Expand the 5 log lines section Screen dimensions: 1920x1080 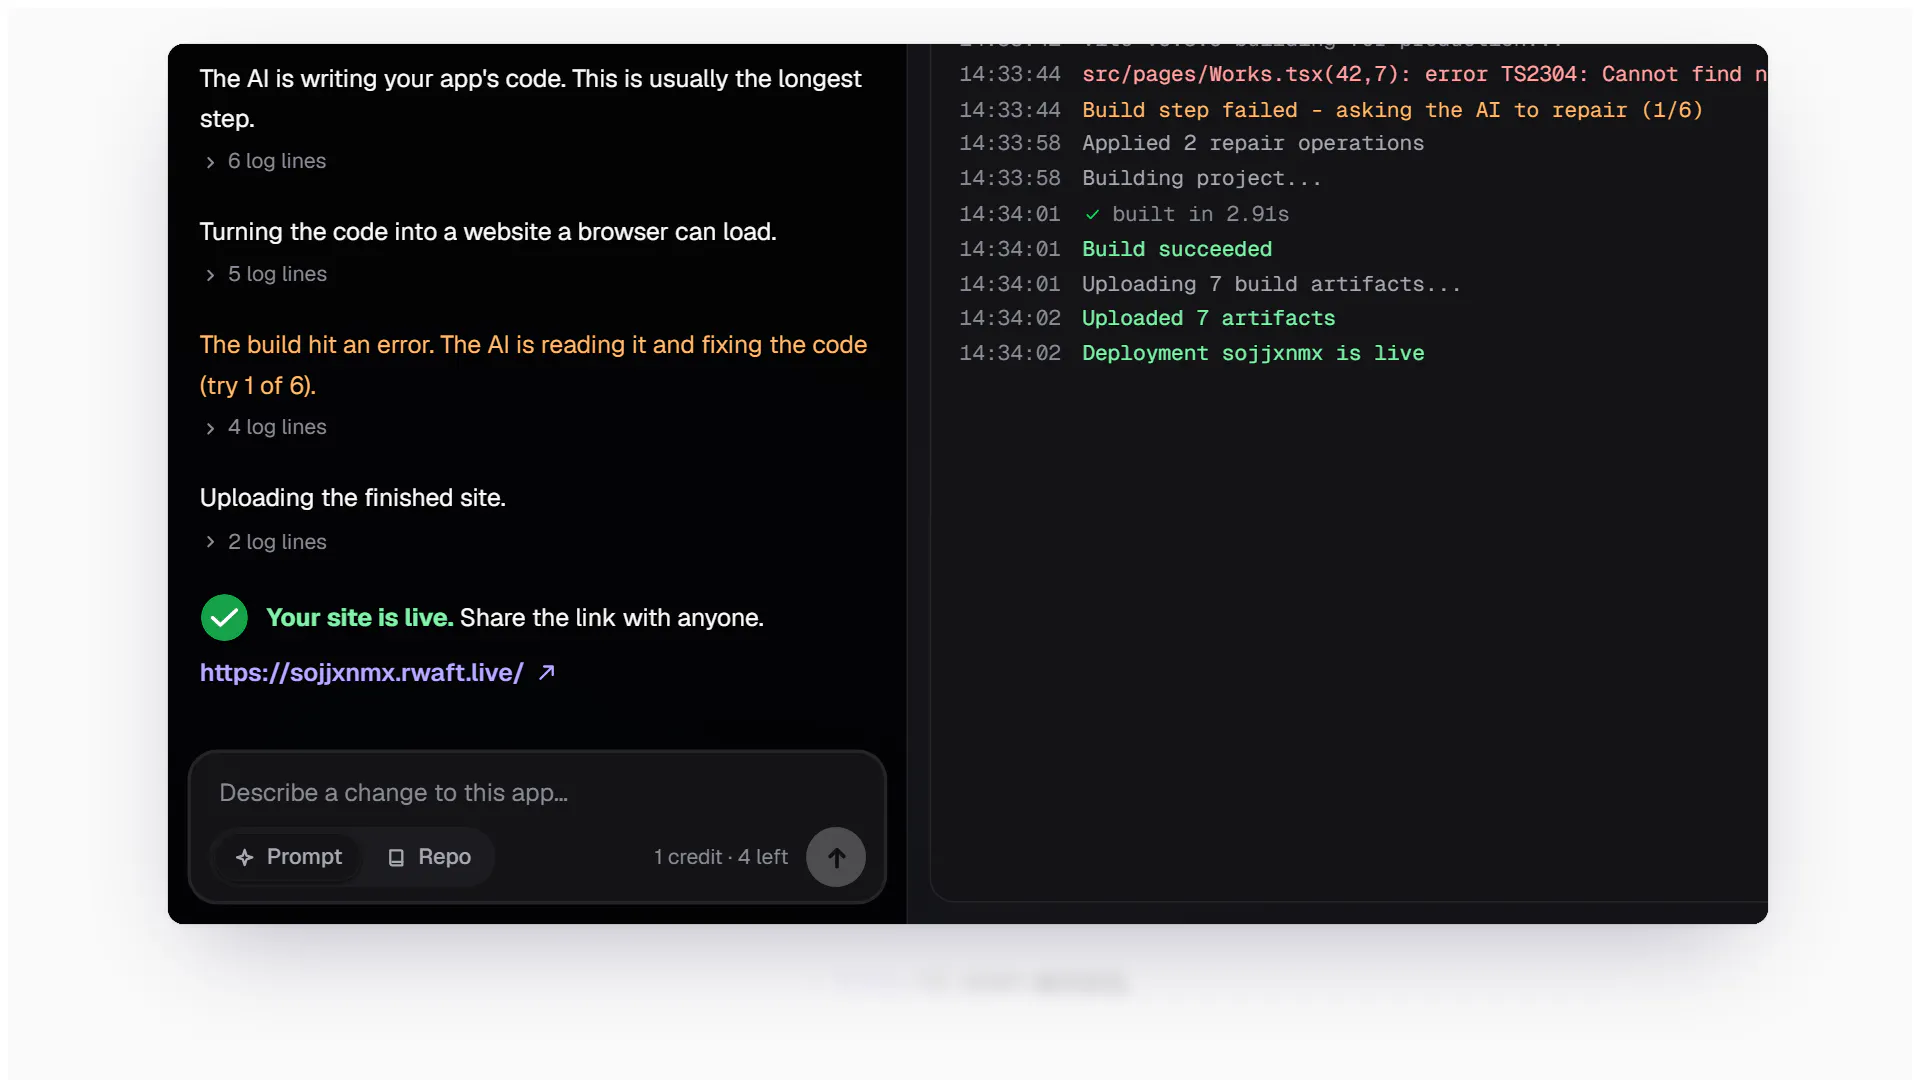click(x=266, y=274)
